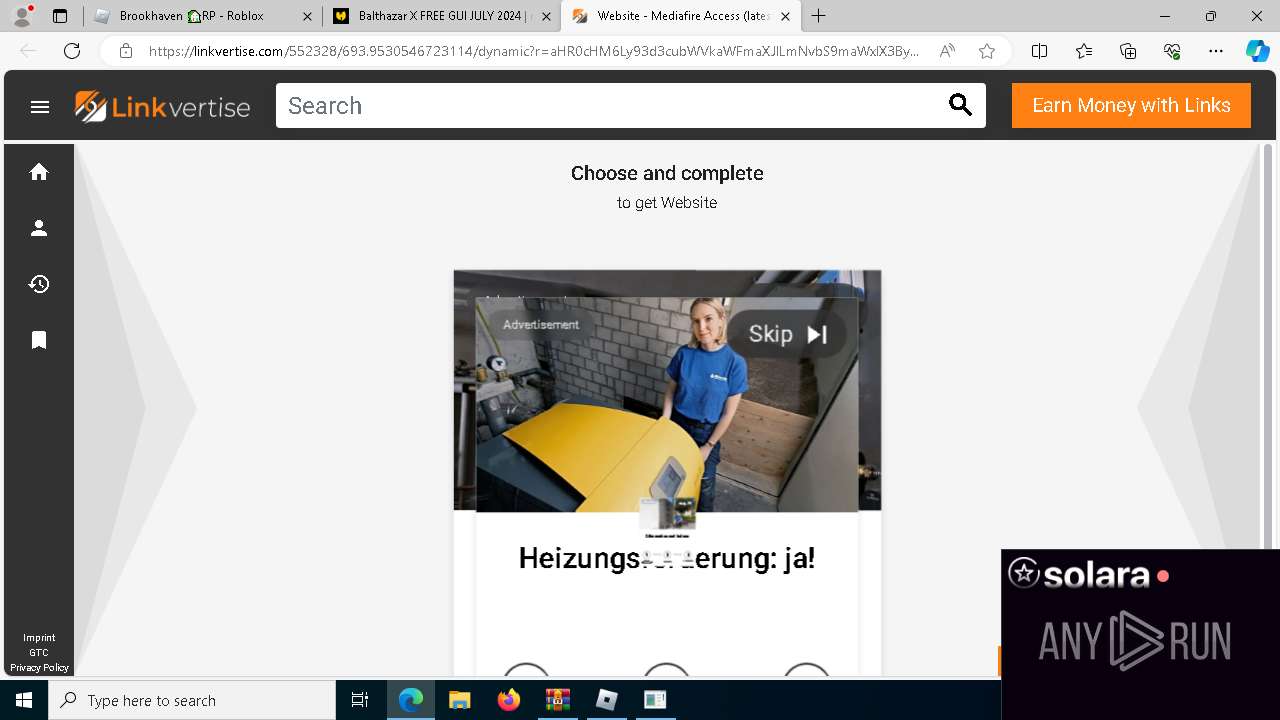Open the Privacy Policy link
1280x720 pixels.
coord(39,668)
